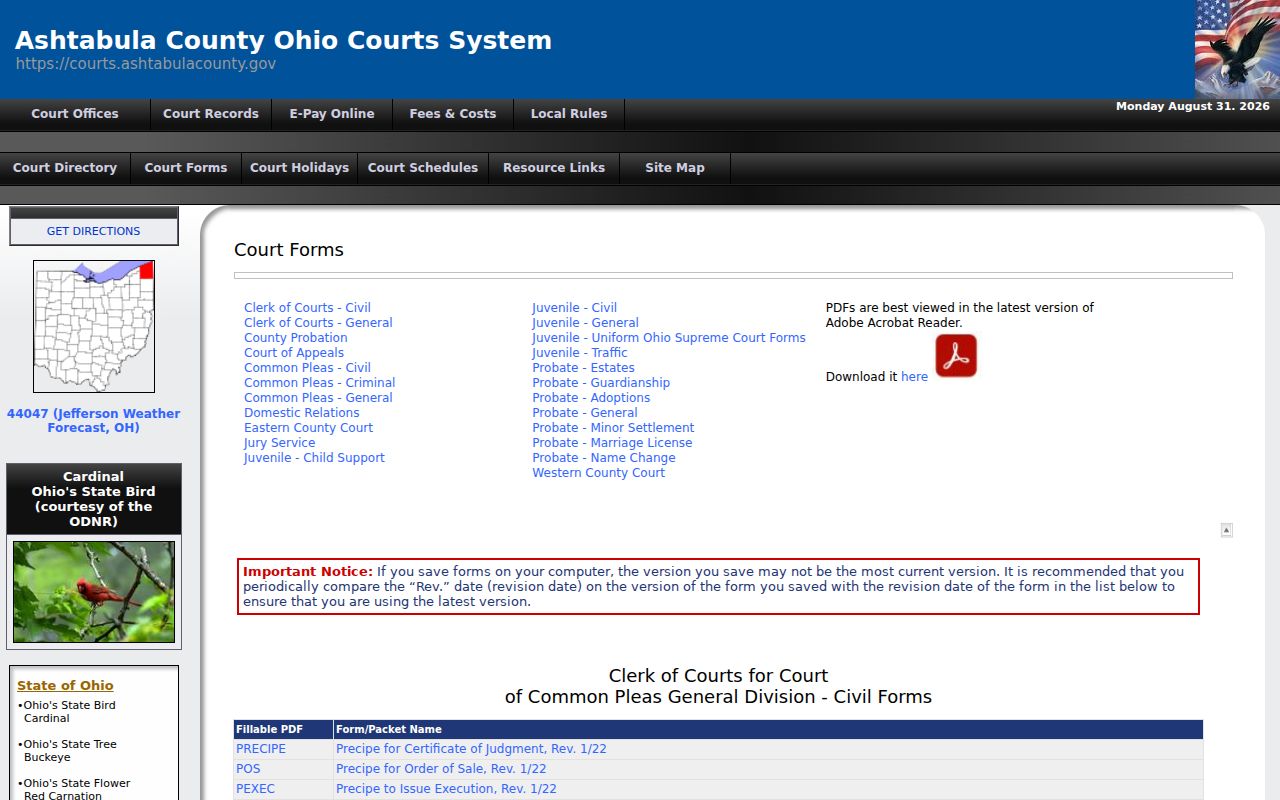The height and width of the screenshot is (800, 1280).
Task: Click the cardinal bird photo
Action: tap(94, 592)
